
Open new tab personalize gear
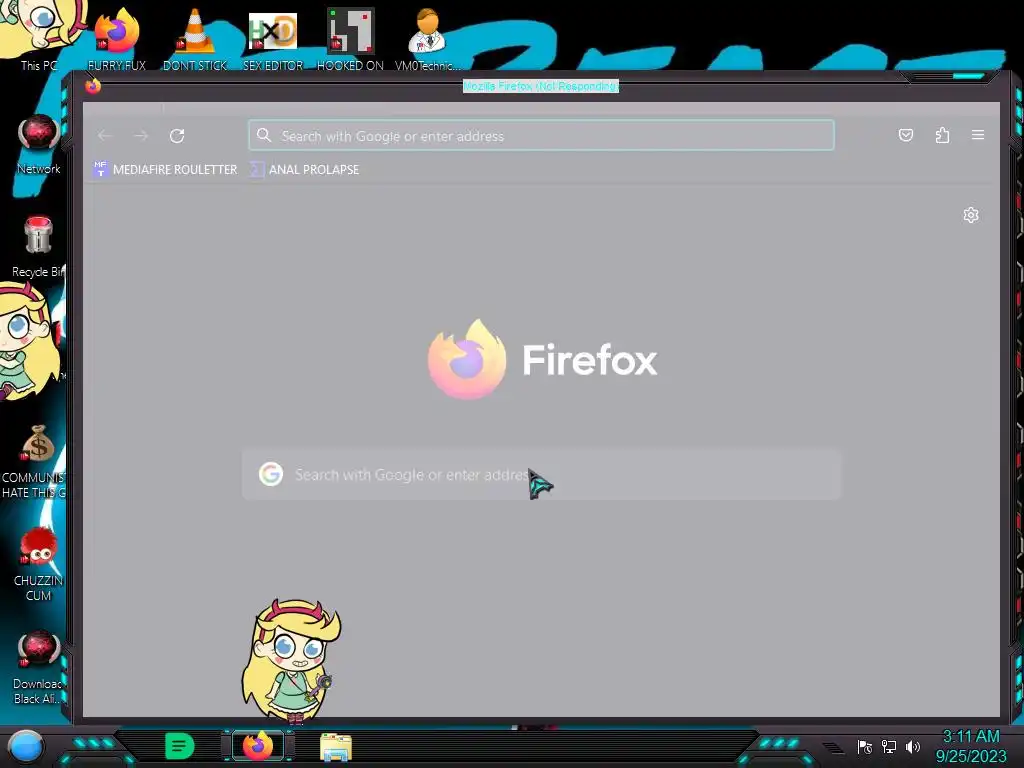(x=971, y=215)
